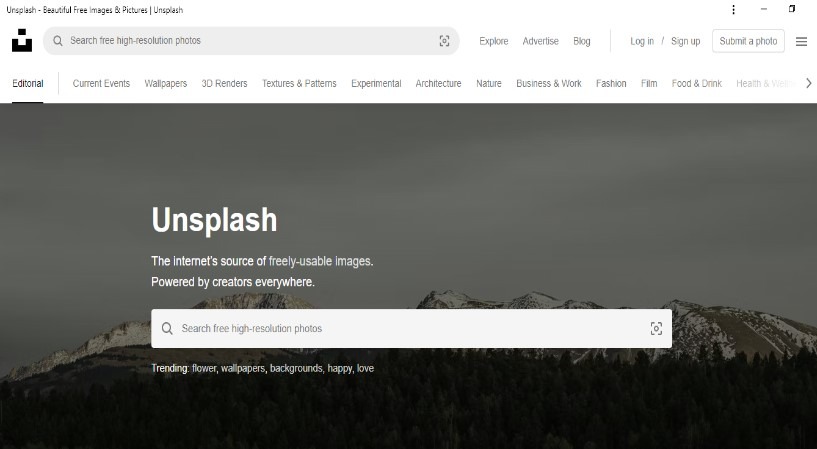This screenshot has height=449, width=817.
Task: Select the Editorial tab
Action: 28,84
